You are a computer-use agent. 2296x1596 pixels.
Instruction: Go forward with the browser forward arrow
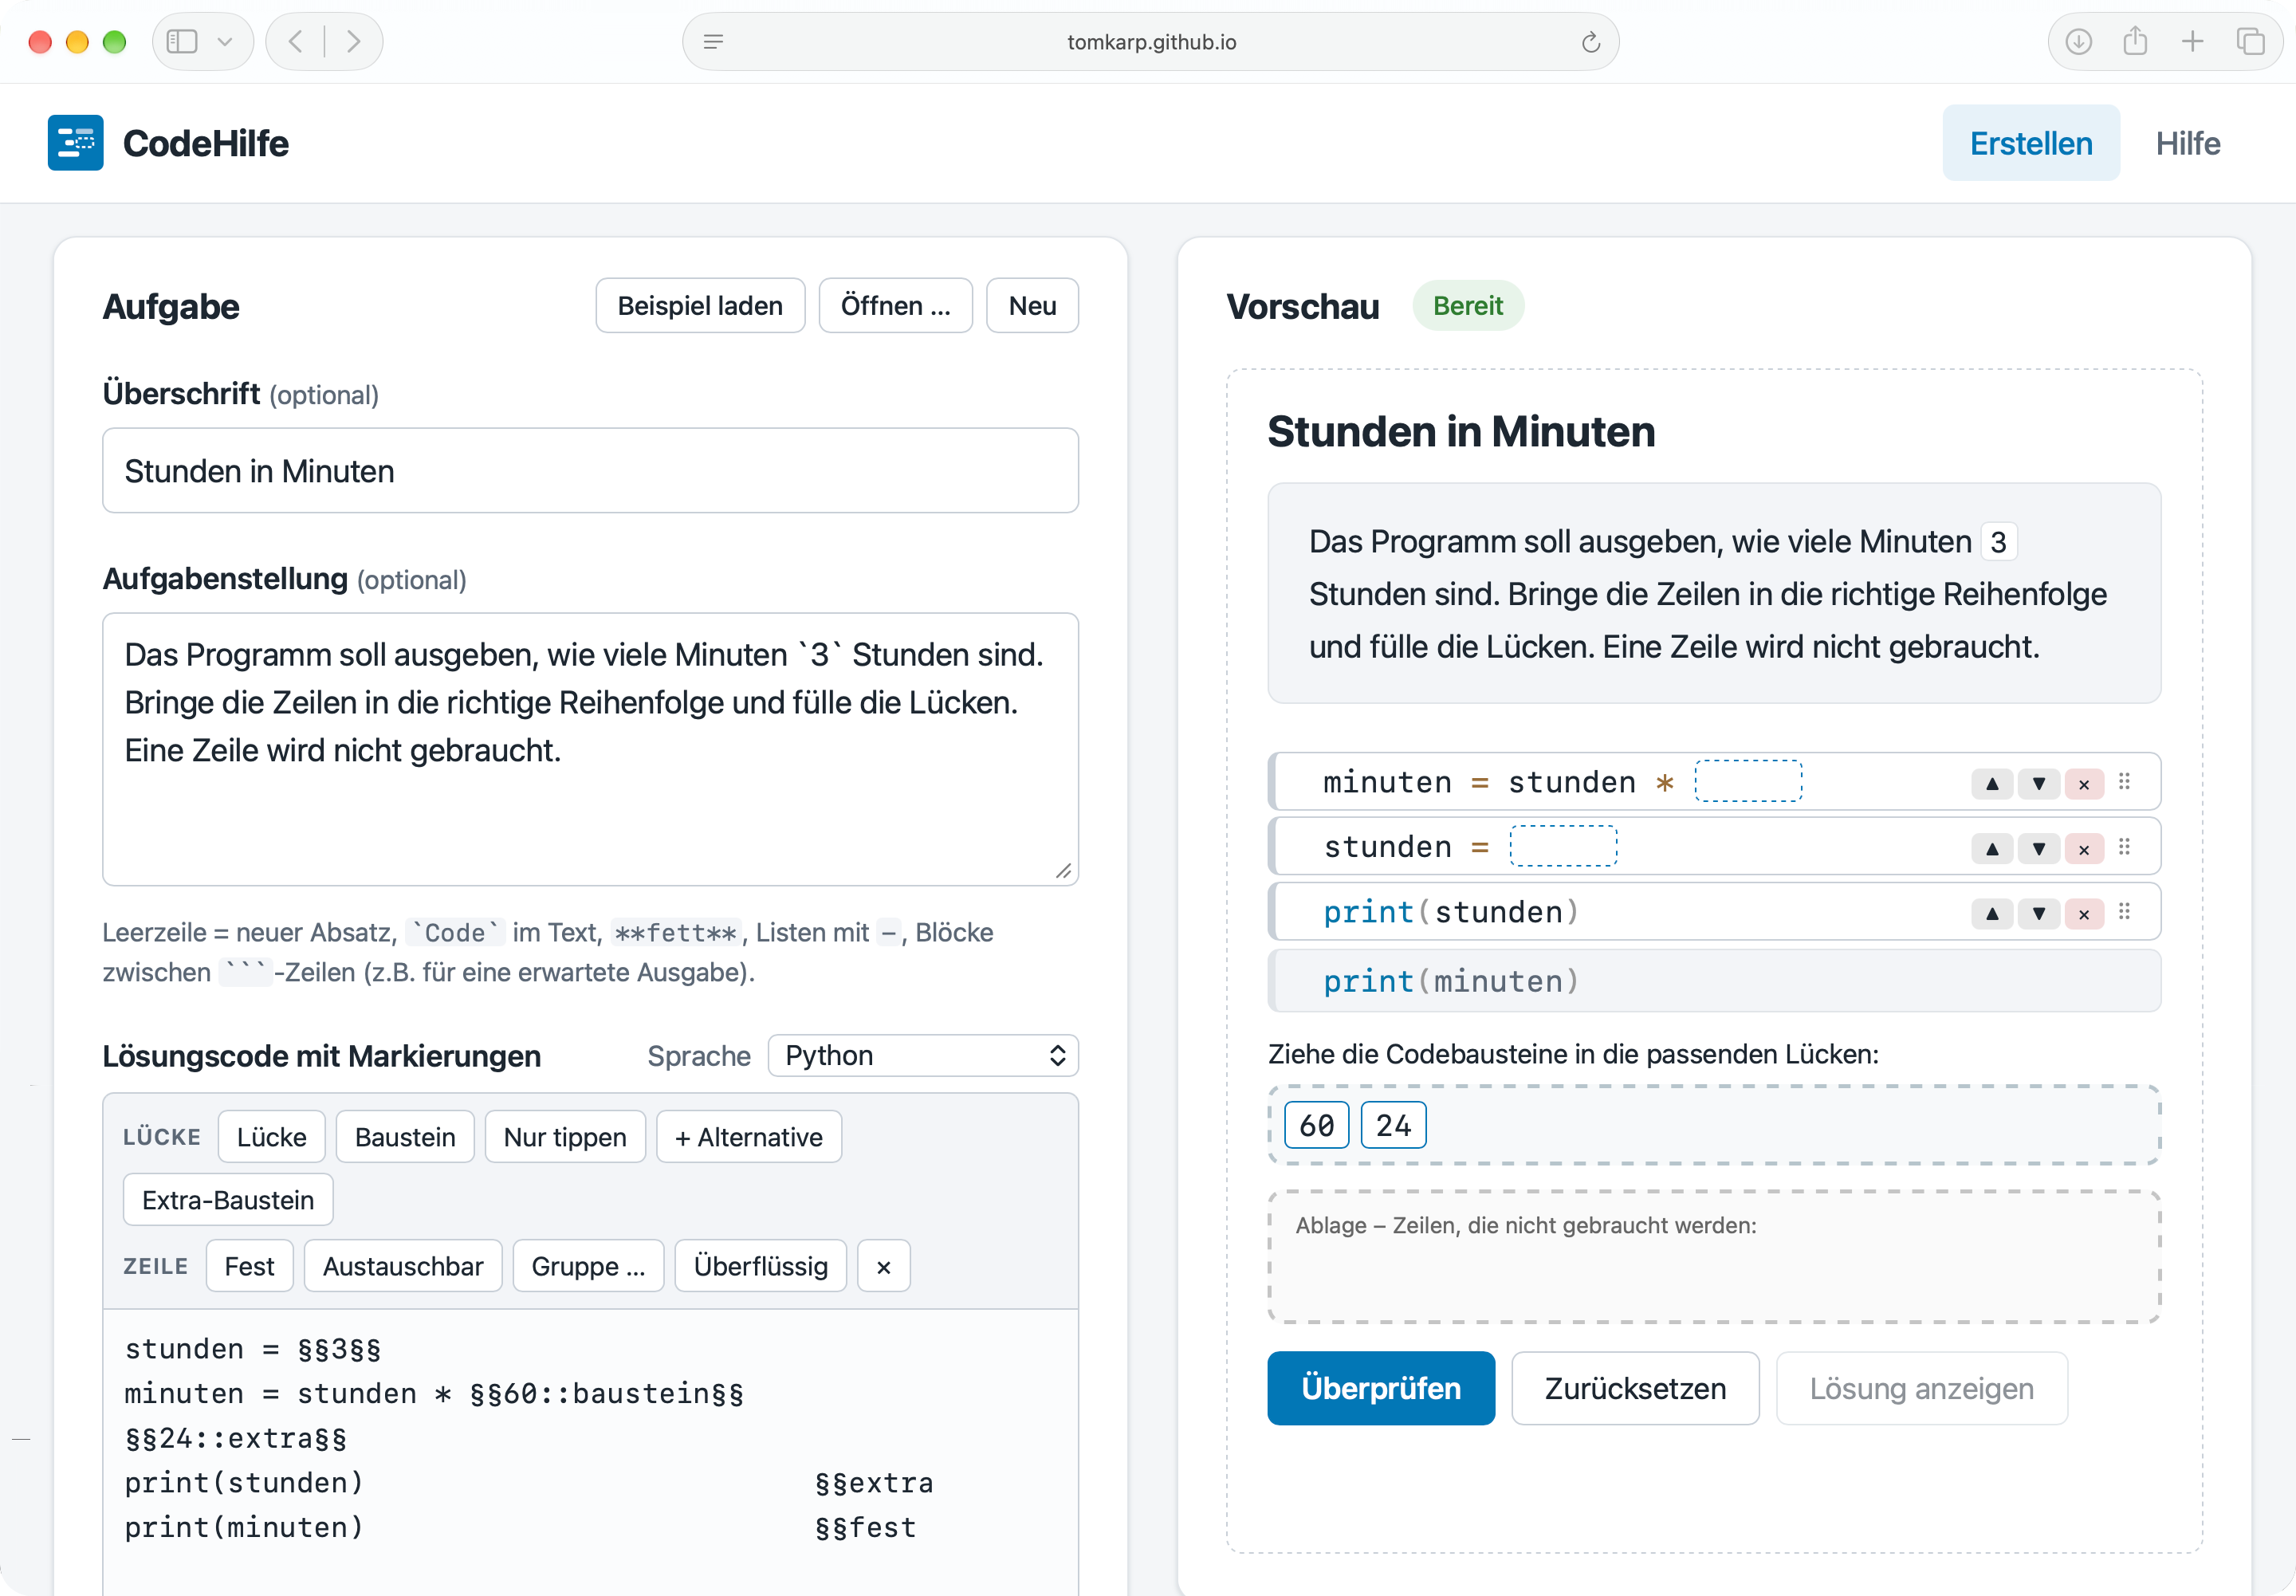[x=353, y=42]
